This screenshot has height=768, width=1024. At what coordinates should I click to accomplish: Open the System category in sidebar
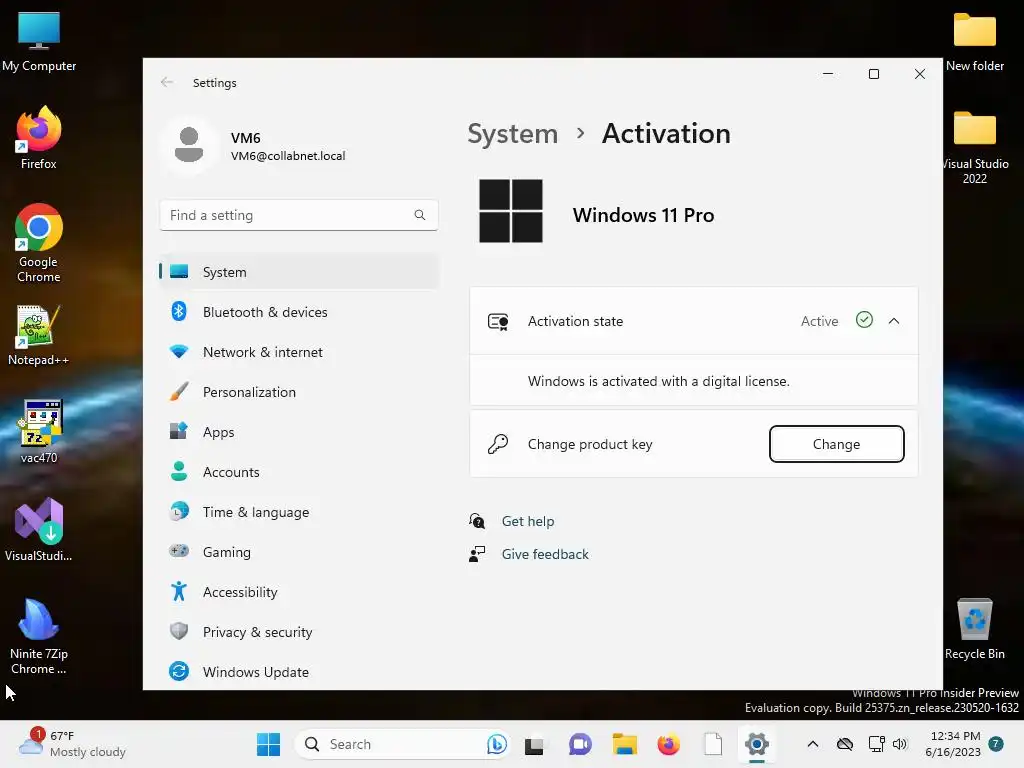298,272
